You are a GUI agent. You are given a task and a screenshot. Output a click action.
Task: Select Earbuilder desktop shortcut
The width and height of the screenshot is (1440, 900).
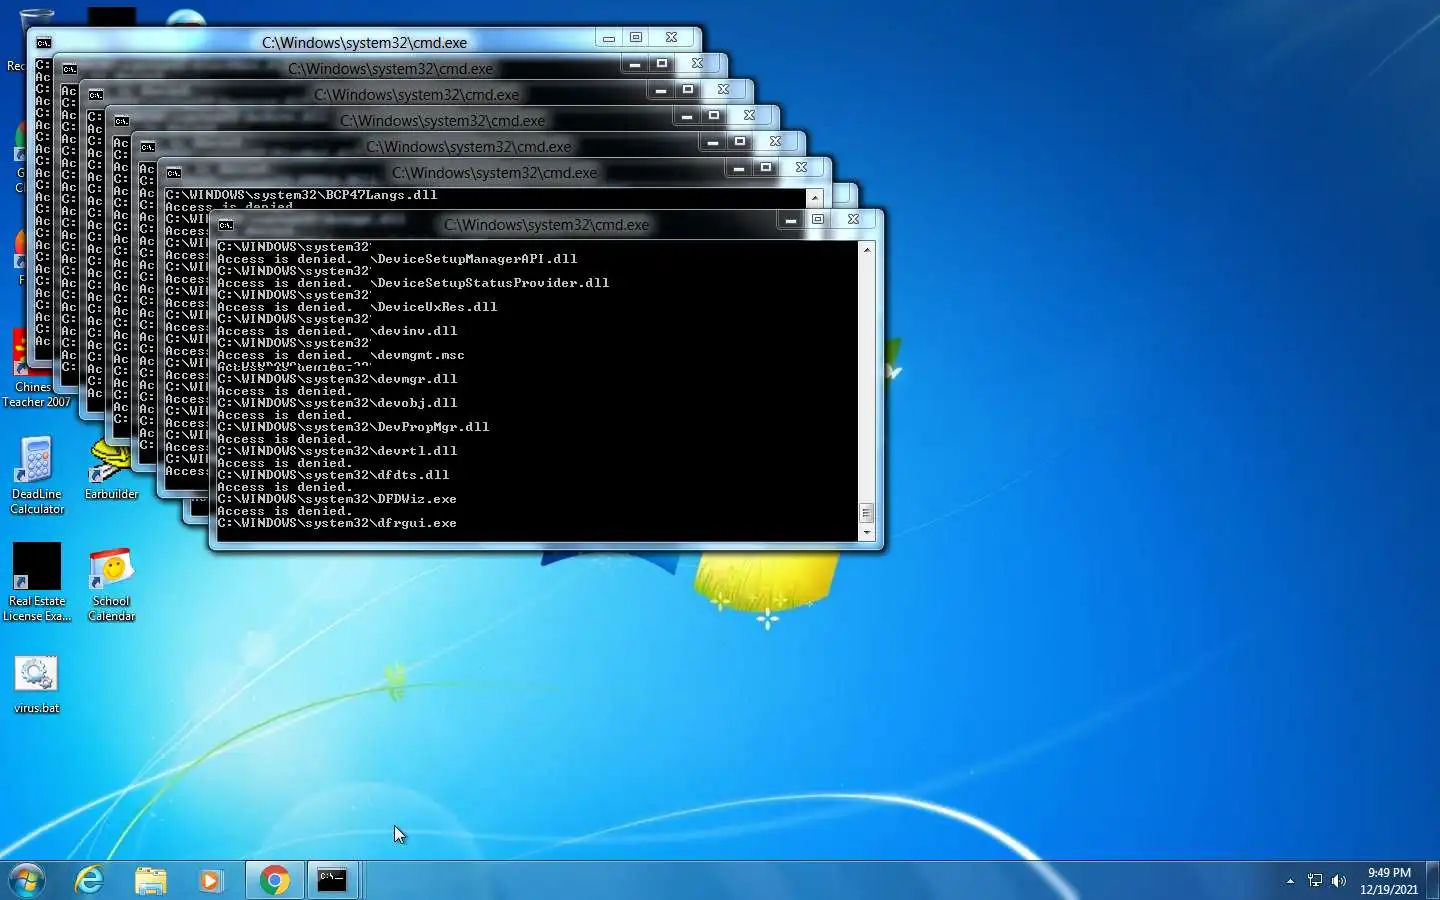[x=111, y=470]
